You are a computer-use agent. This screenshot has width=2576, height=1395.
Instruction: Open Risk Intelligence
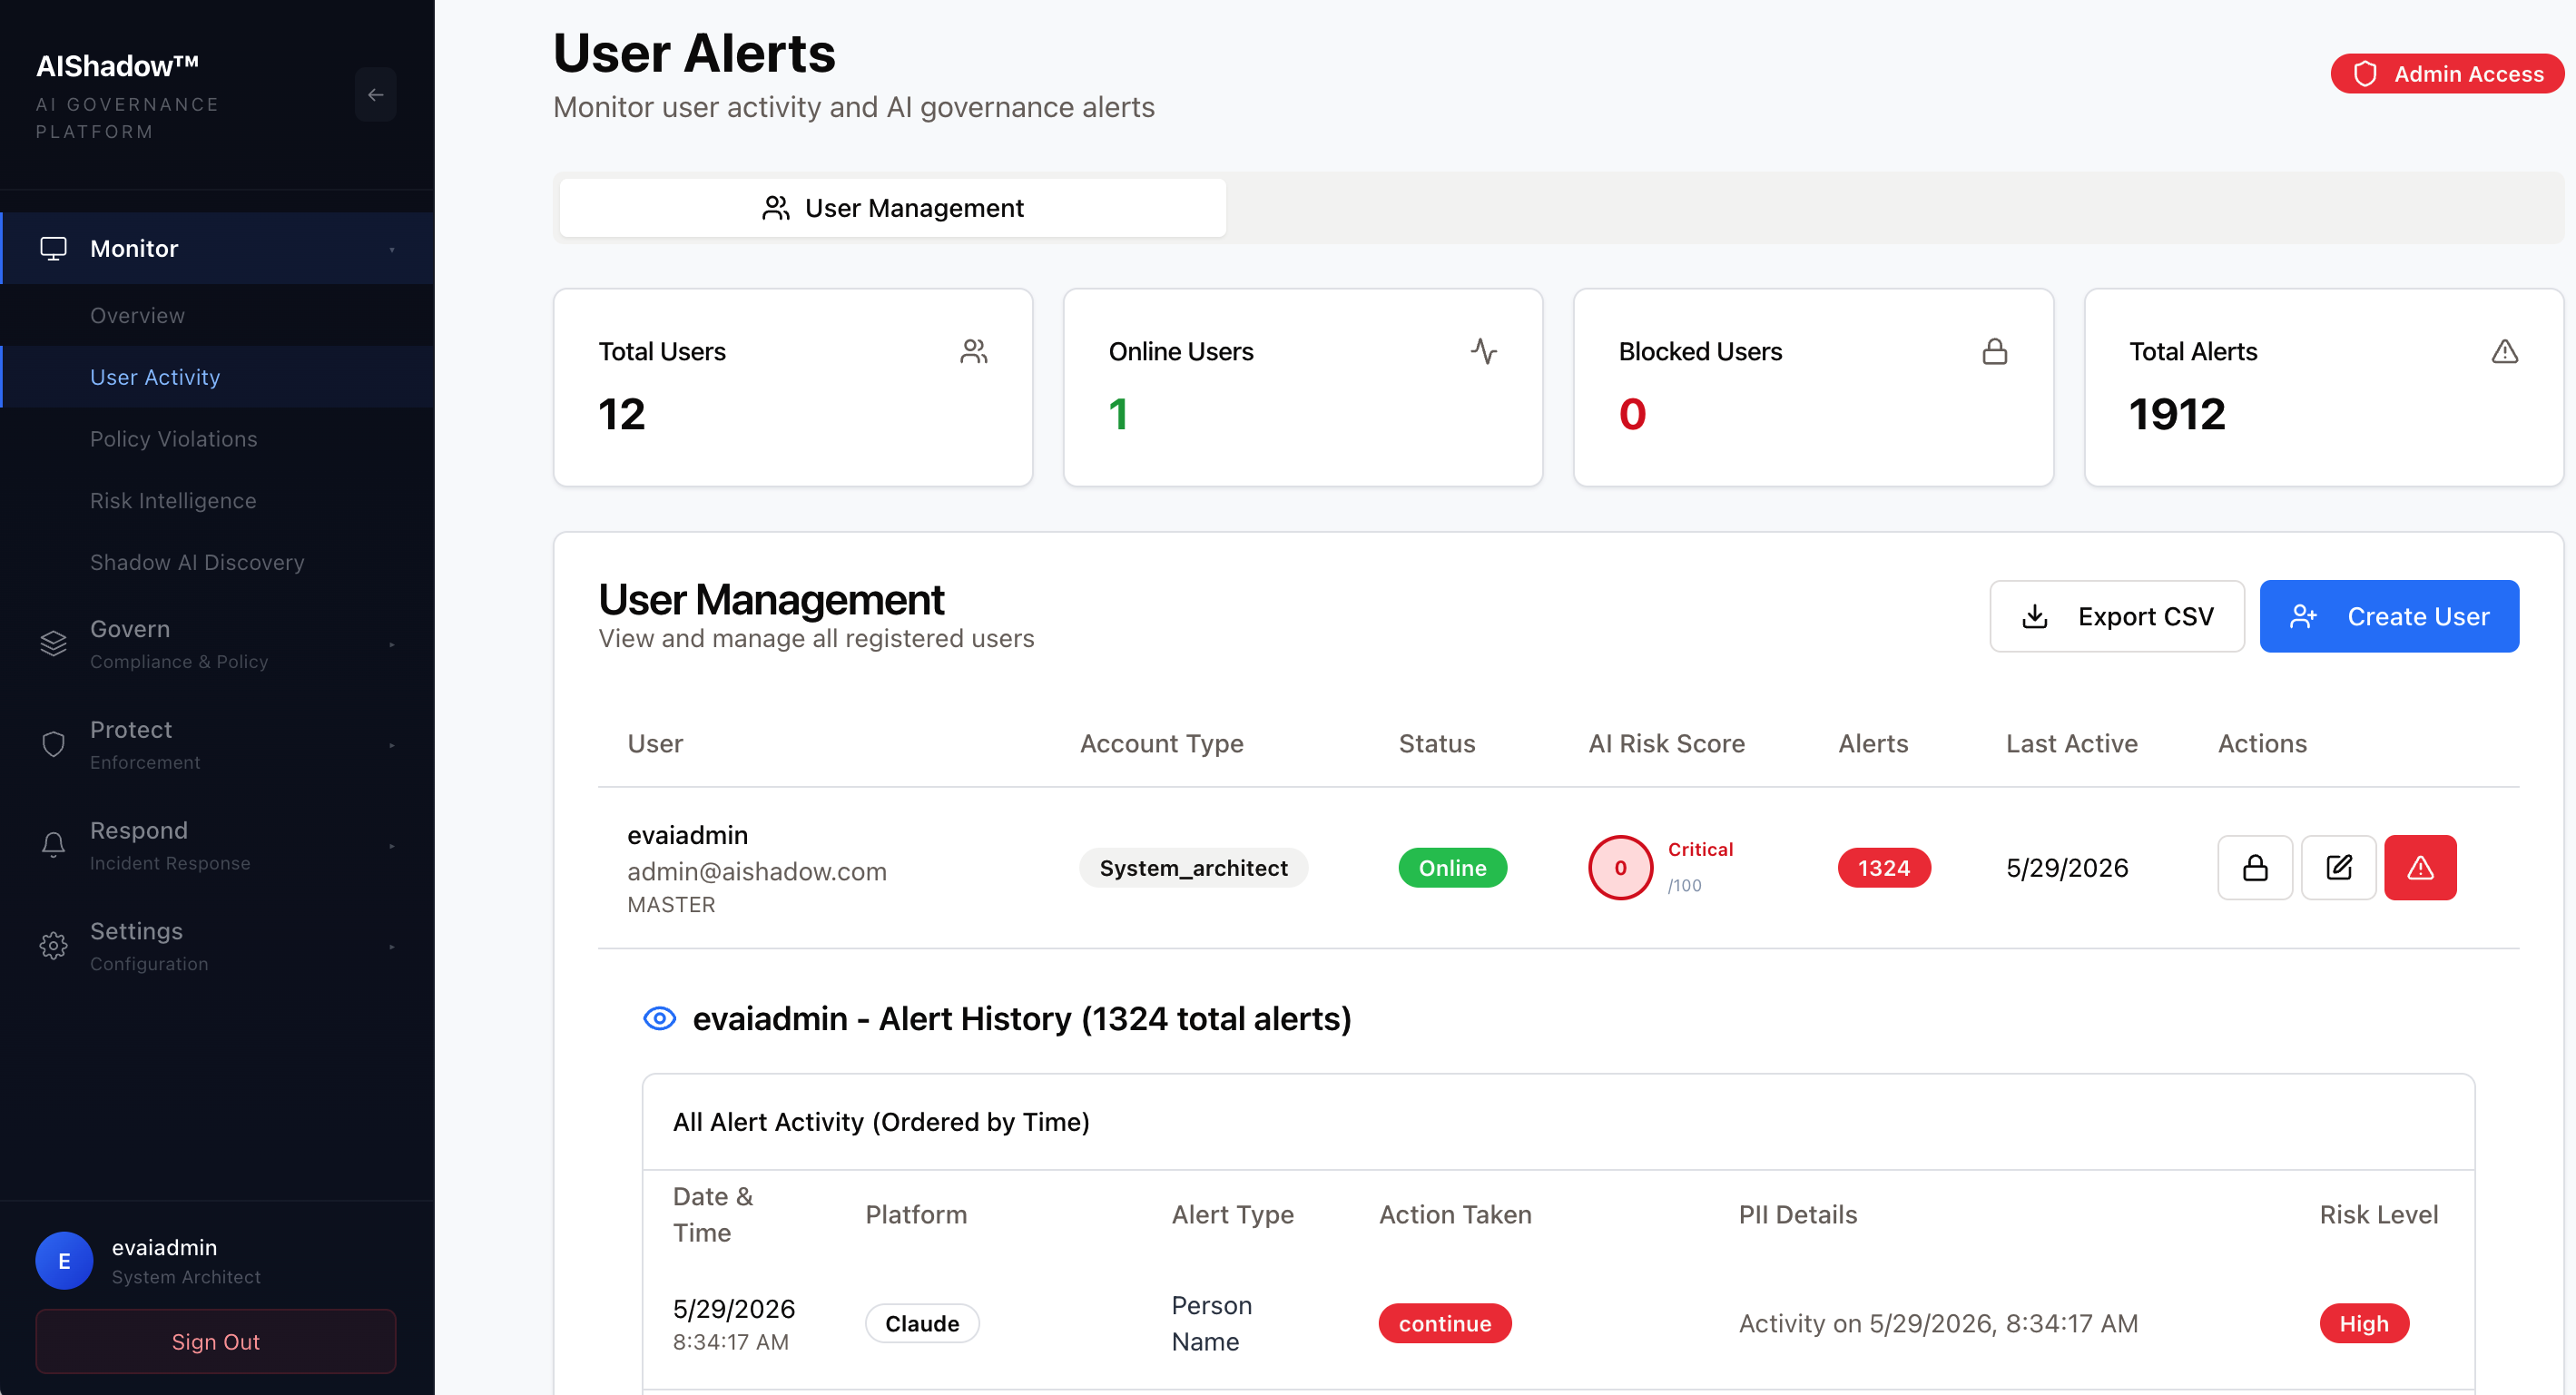pyautogui.click(x=173, y=500)
